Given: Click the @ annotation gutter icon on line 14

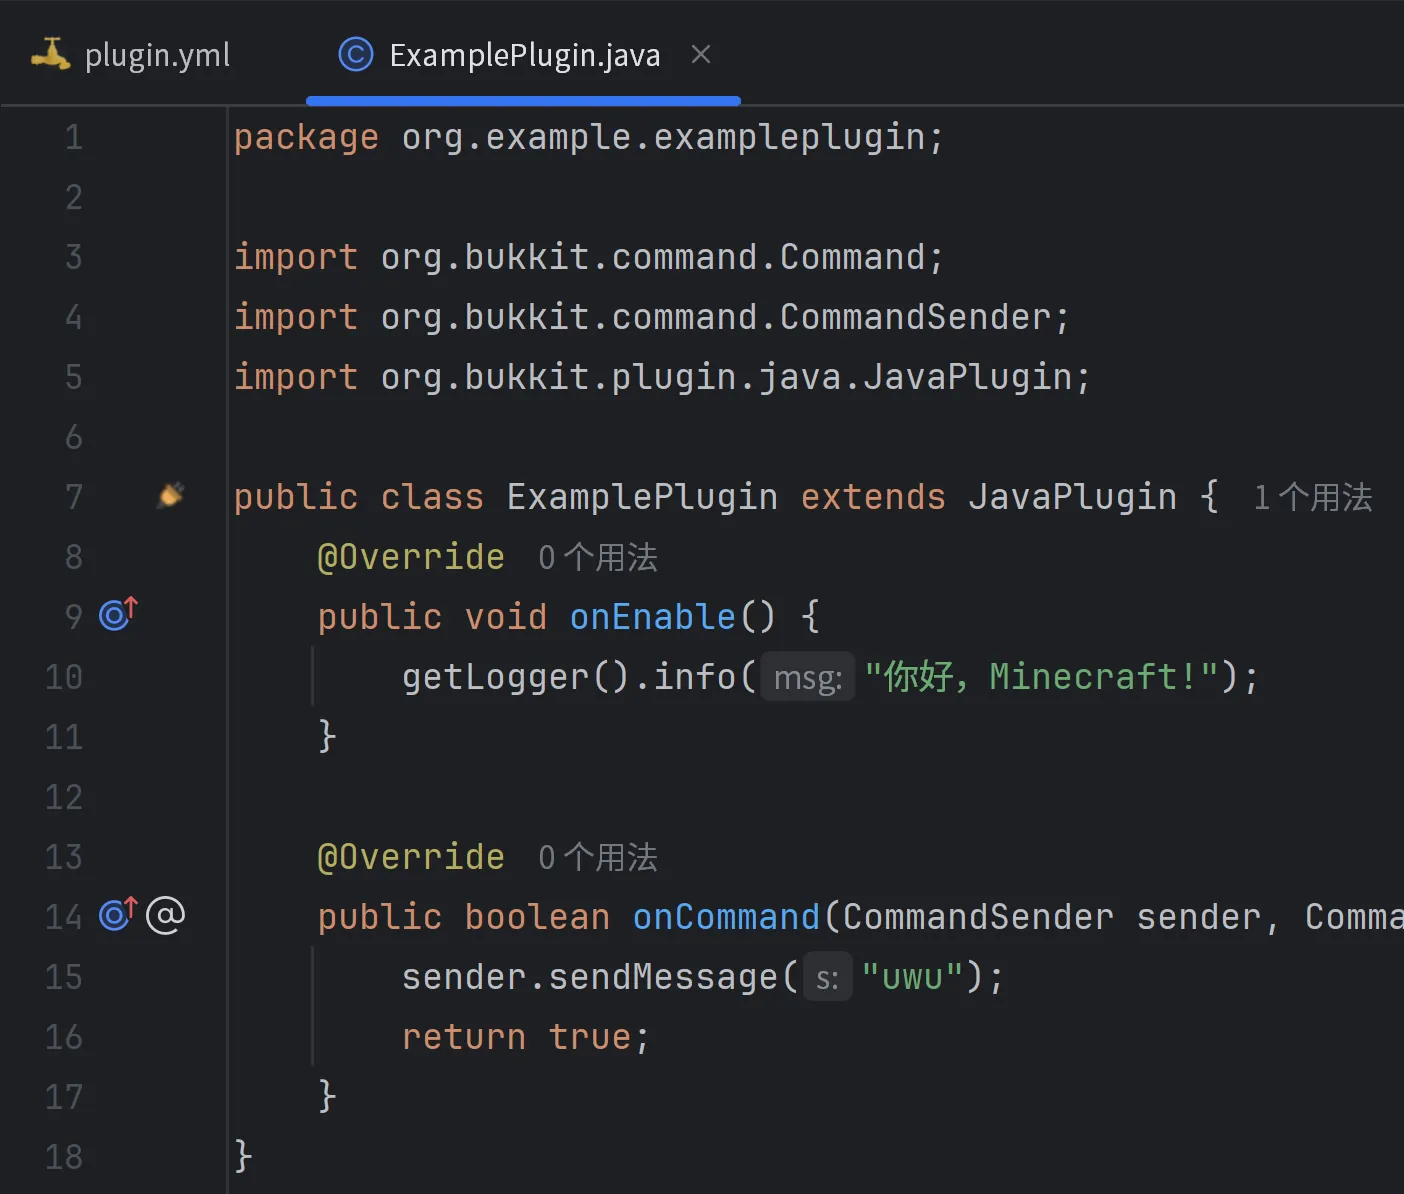Looking at the screenshot, I should click(165, 915).
